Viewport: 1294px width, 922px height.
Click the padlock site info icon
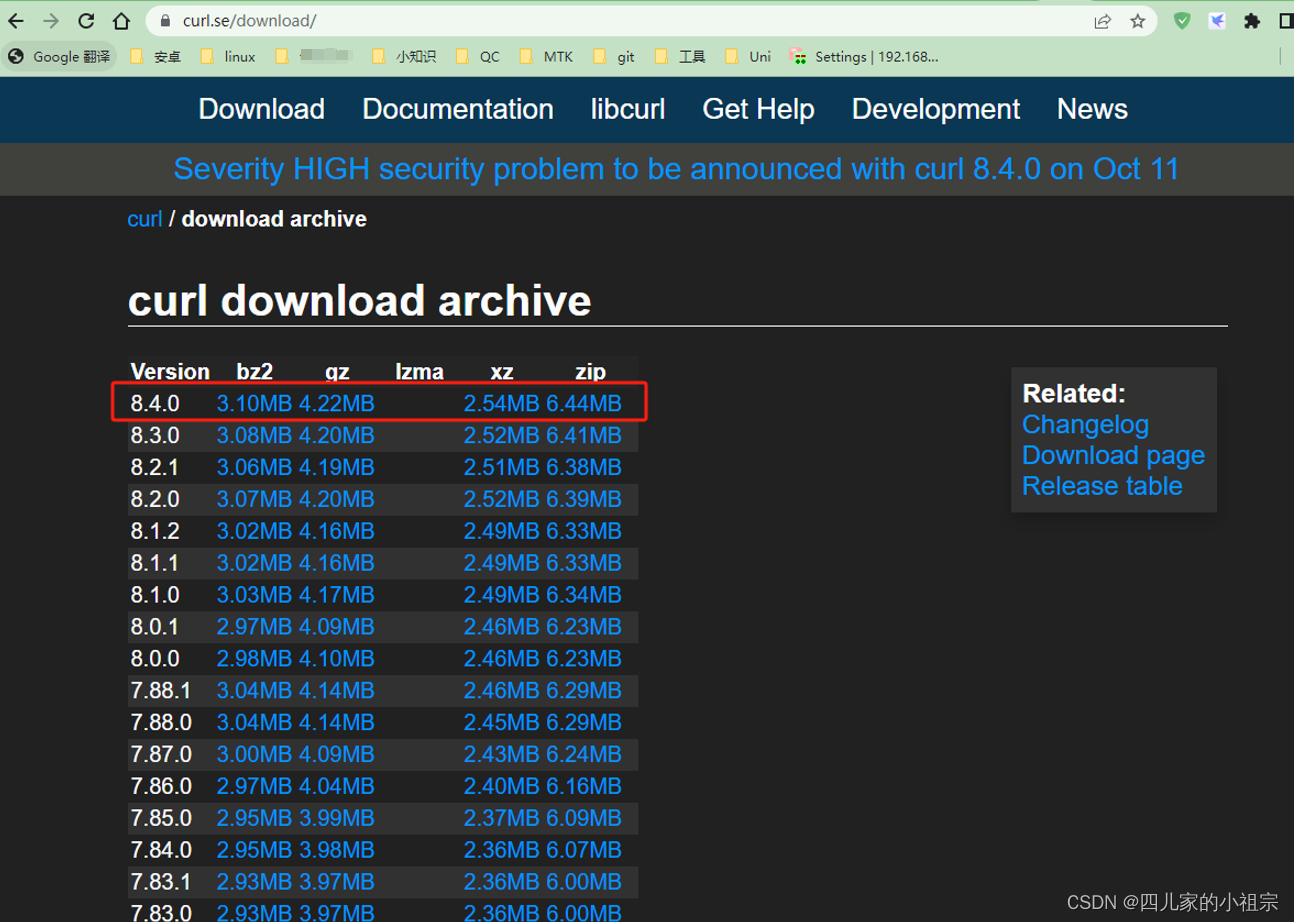[165, 21]
